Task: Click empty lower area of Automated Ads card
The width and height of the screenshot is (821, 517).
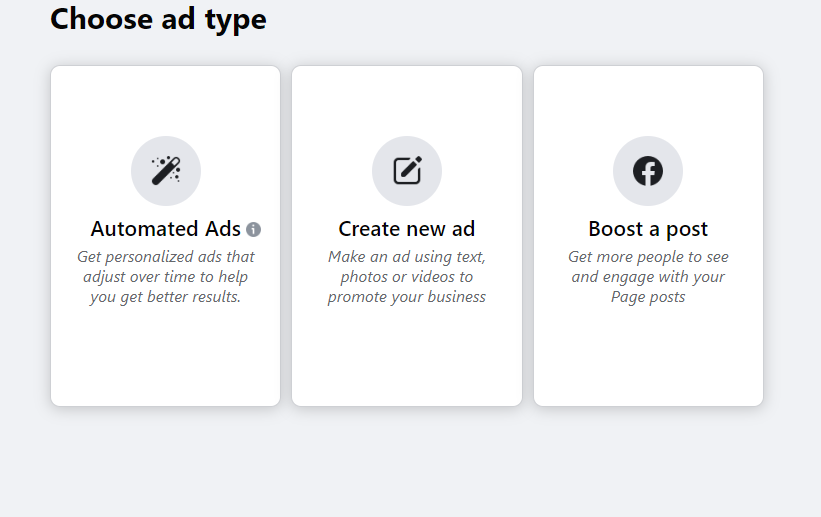Action: (165, 356)
